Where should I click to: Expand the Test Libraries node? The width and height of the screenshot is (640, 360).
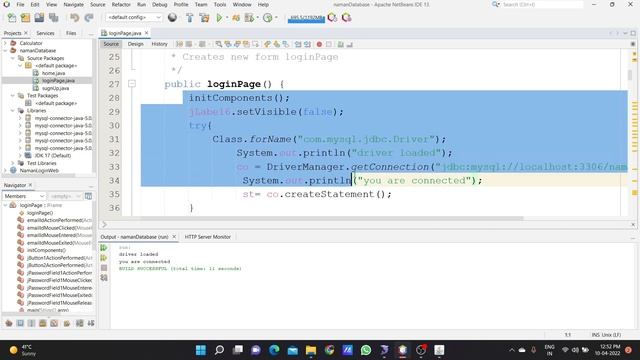(x=13, y=163)
